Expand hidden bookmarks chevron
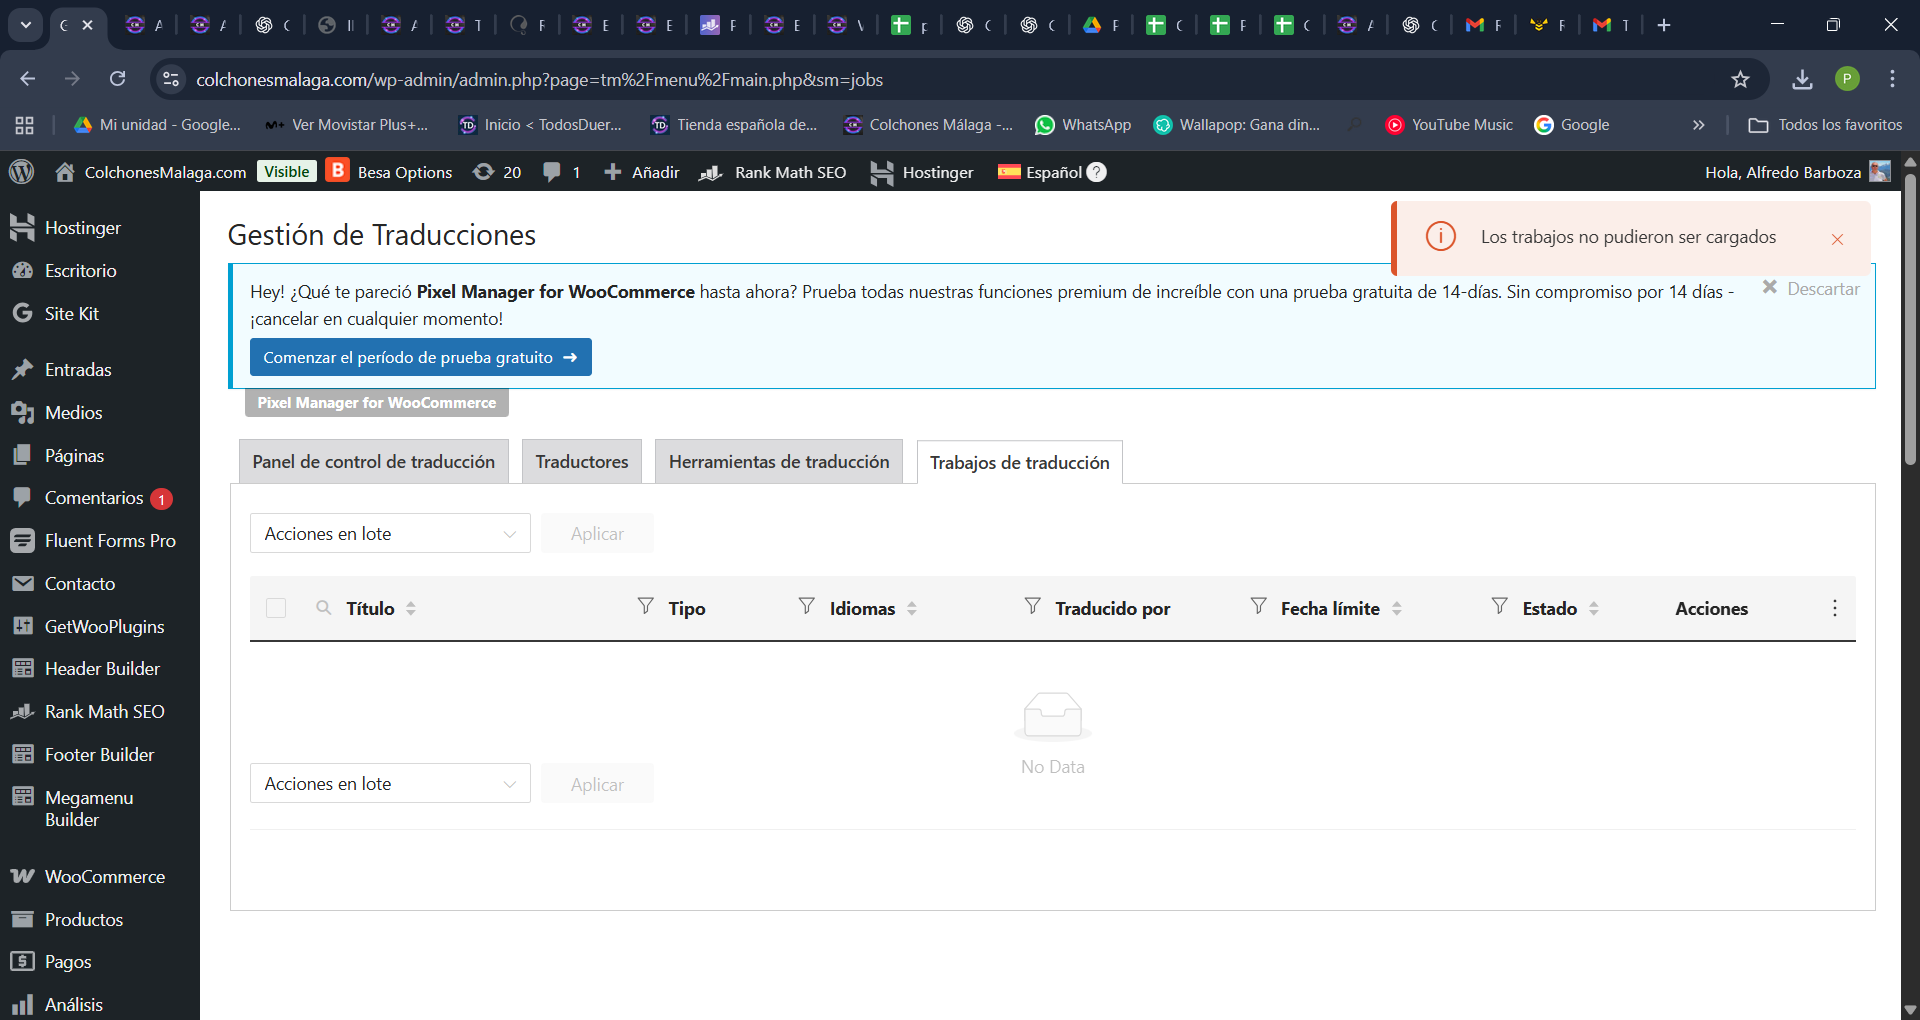Image resolution: width=1920 pixels, height=1020 pixels. click(x=1698, y=125)
